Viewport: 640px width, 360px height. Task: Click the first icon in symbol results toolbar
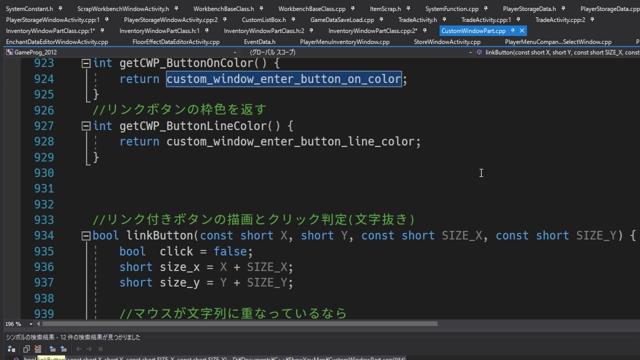coord(11,349)
